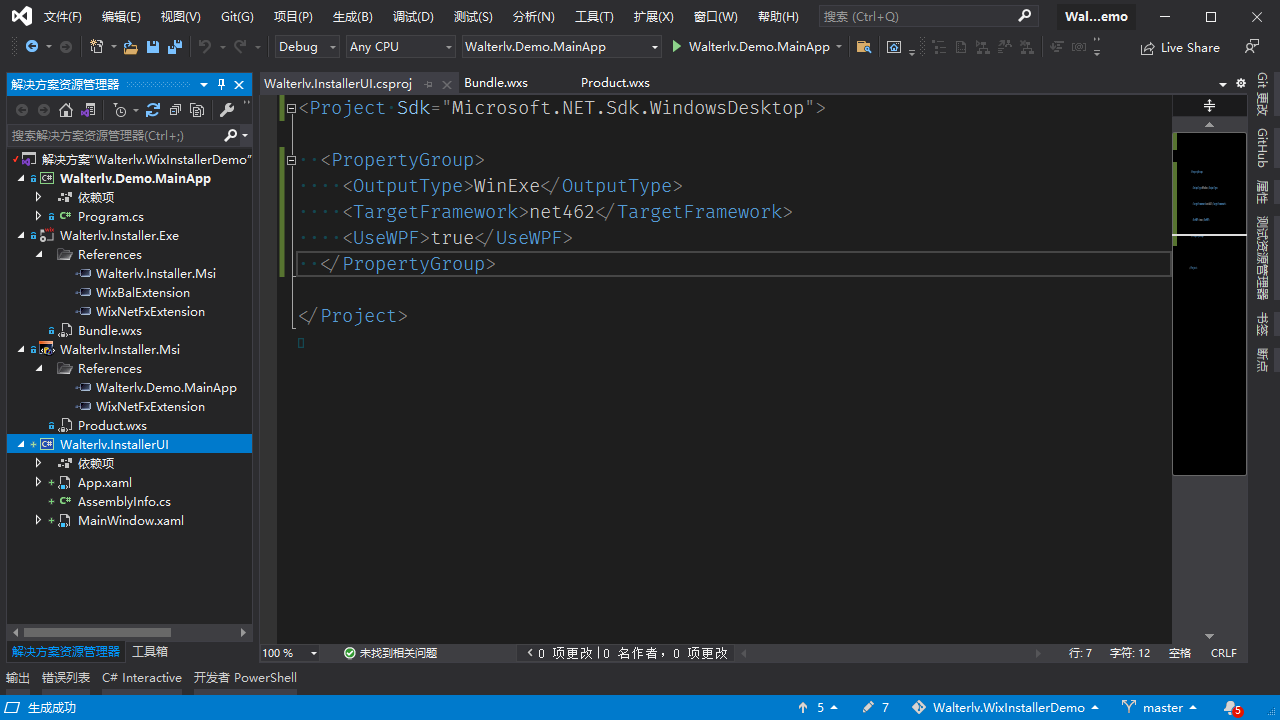Click the Visual Studio logo icon
This screenshot has height=720, width=1280.
click(x=21, y=16)
